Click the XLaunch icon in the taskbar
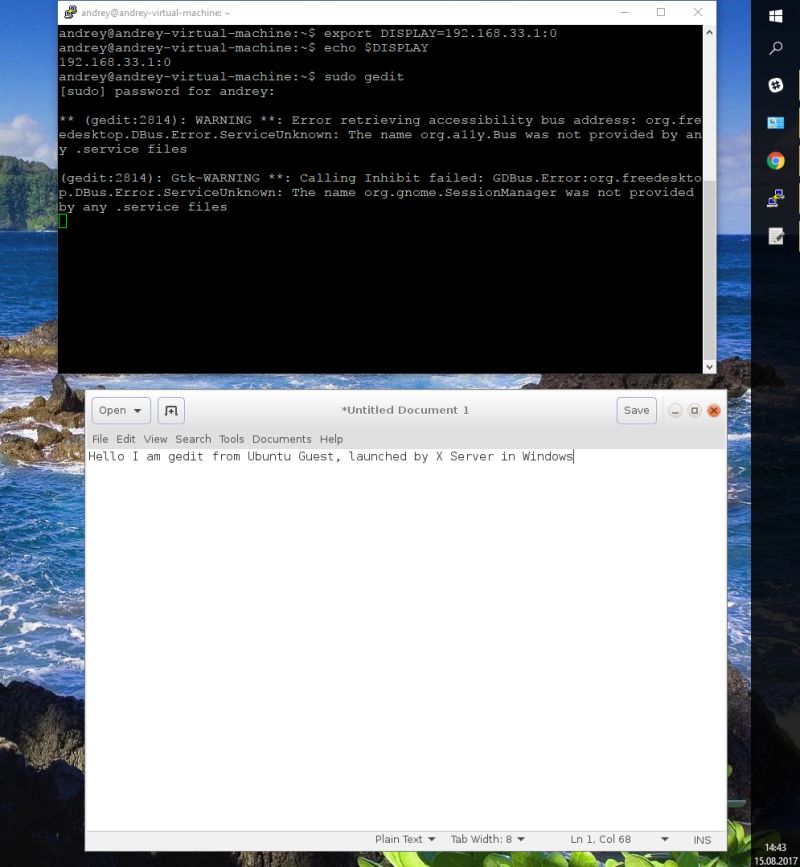The height and width of the screenshot is (867, 800). pos(775,198)
